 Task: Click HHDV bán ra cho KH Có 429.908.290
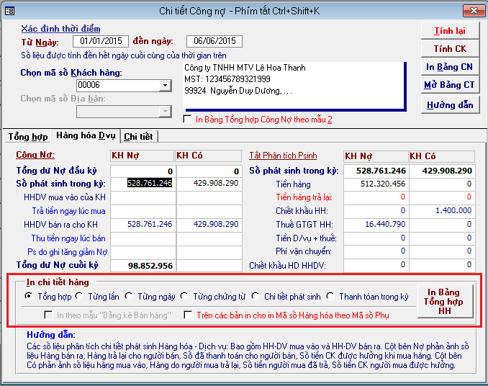(x=209, y=224)
